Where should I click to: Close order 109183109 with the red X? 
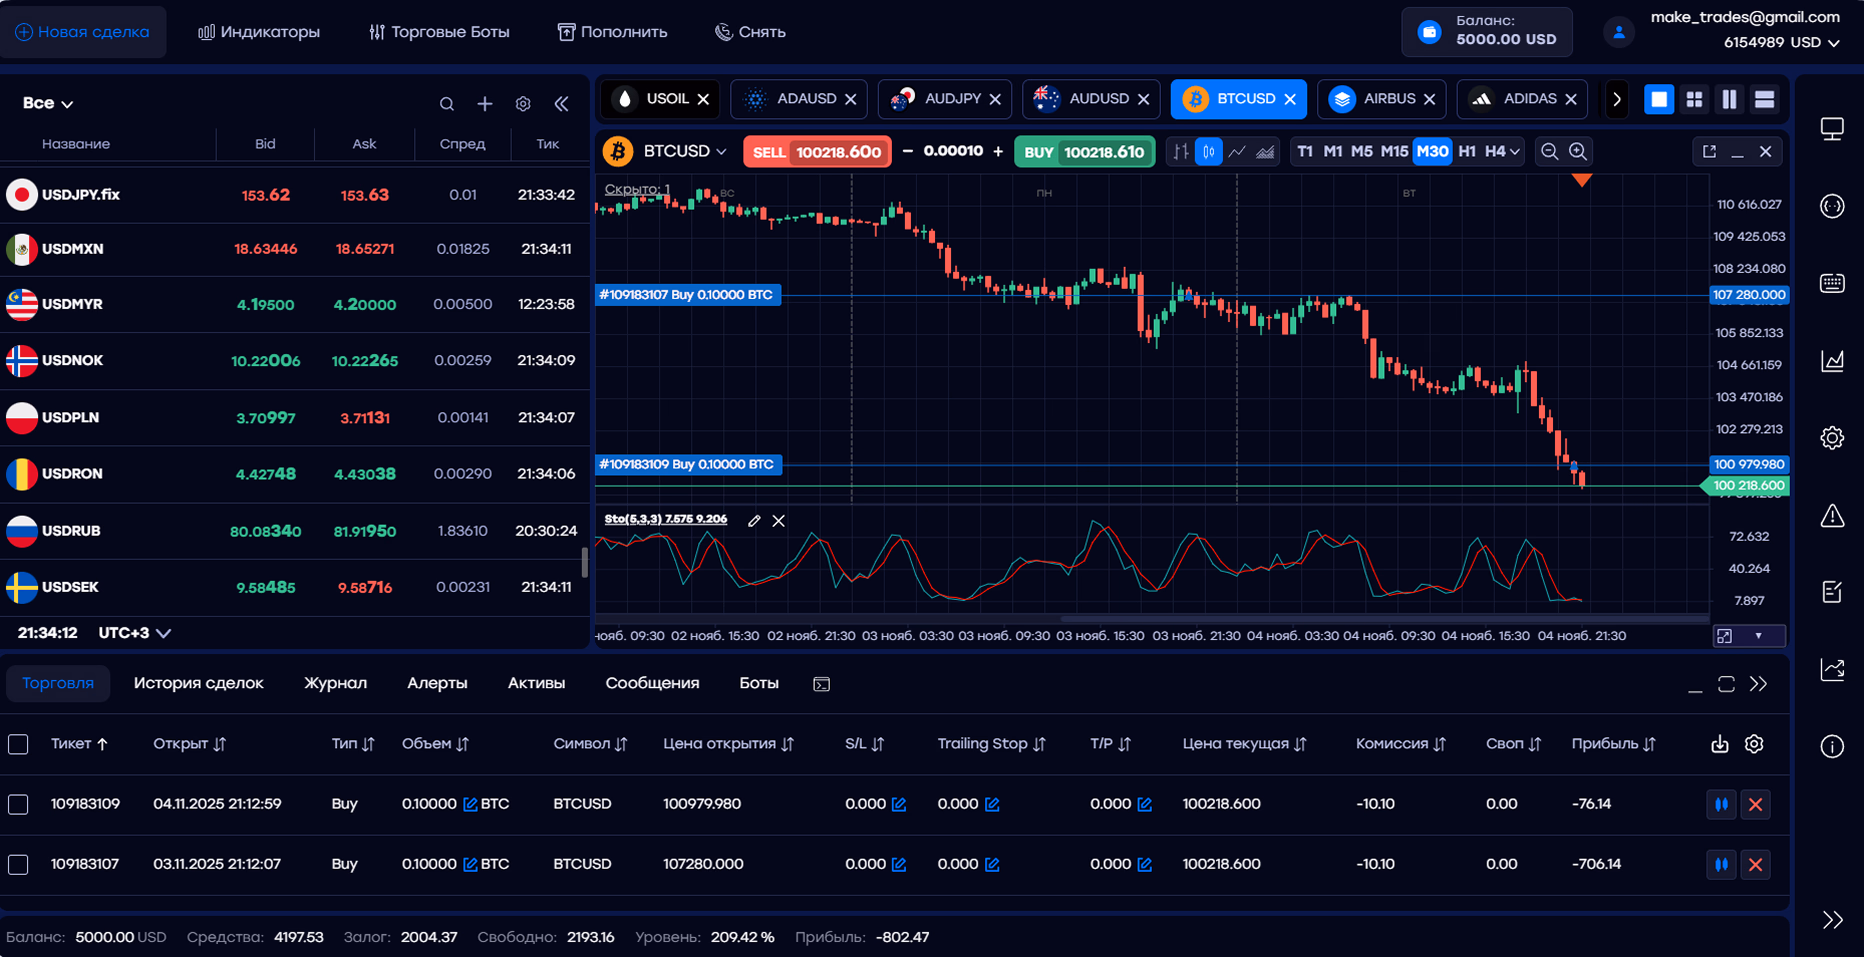(1755, 805)
